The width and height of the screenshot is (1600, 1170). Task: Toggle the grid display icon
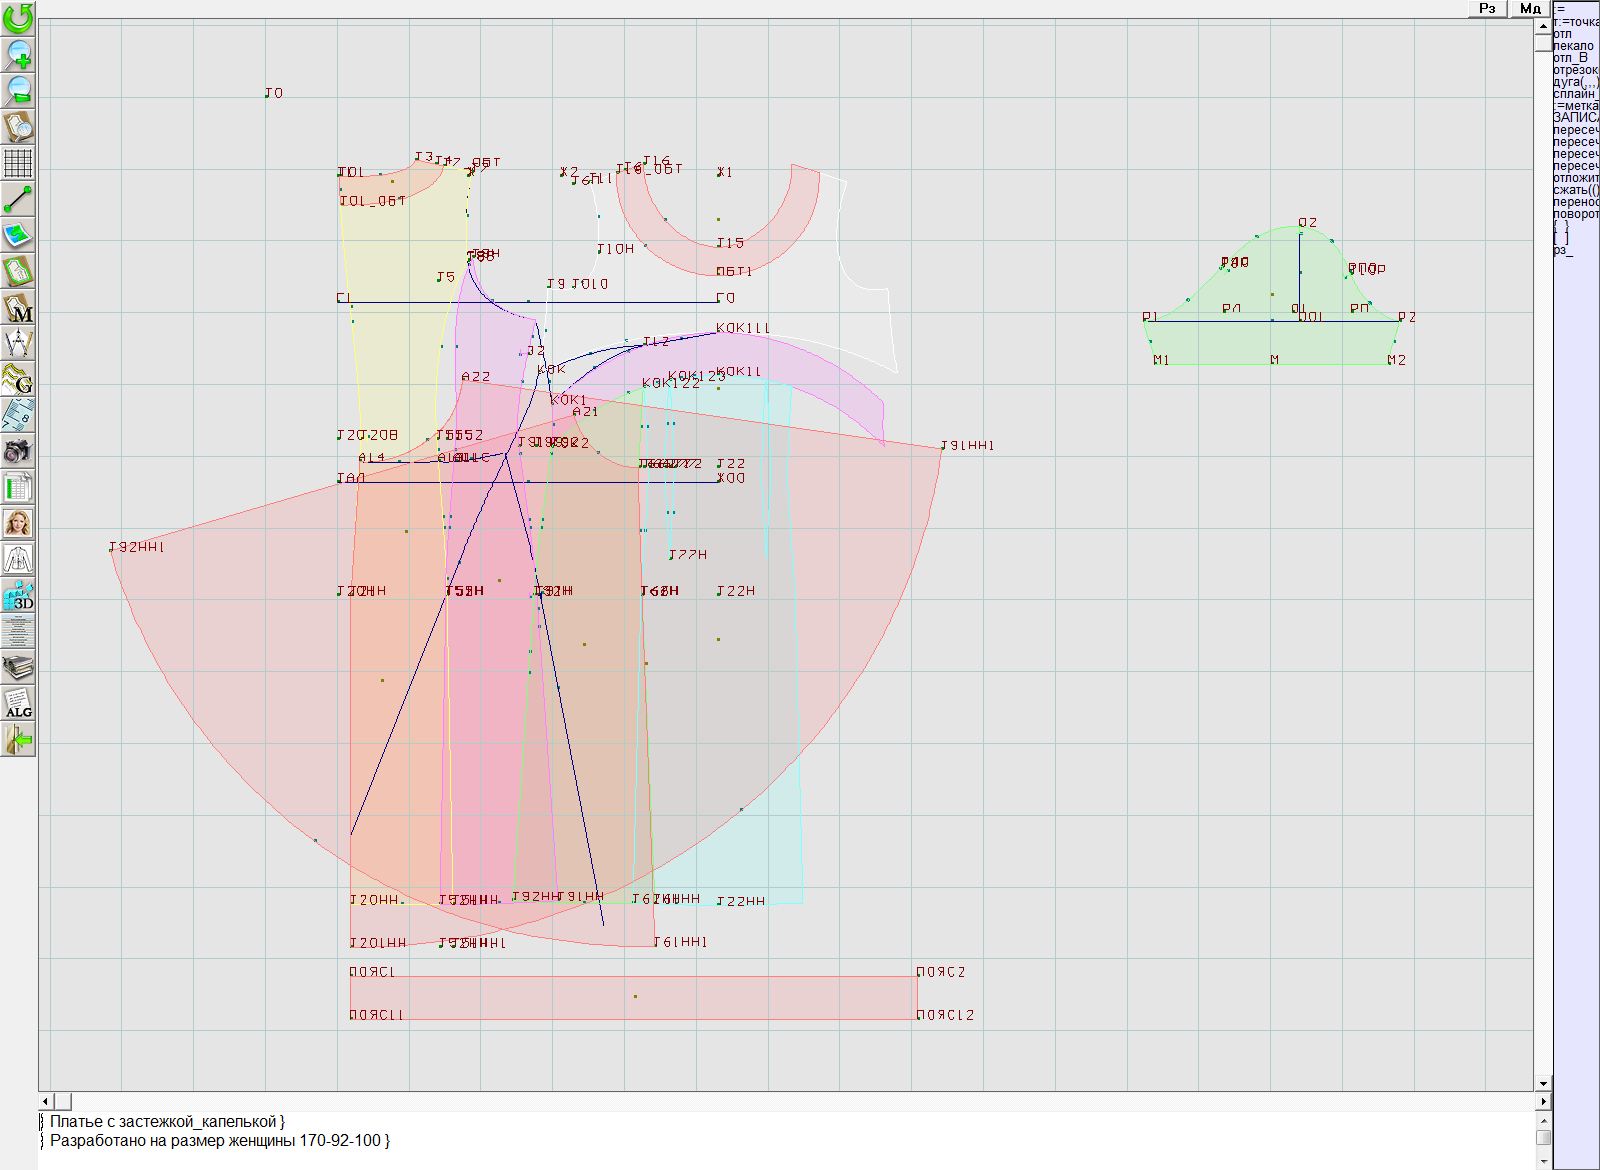[x=18, y=162]
